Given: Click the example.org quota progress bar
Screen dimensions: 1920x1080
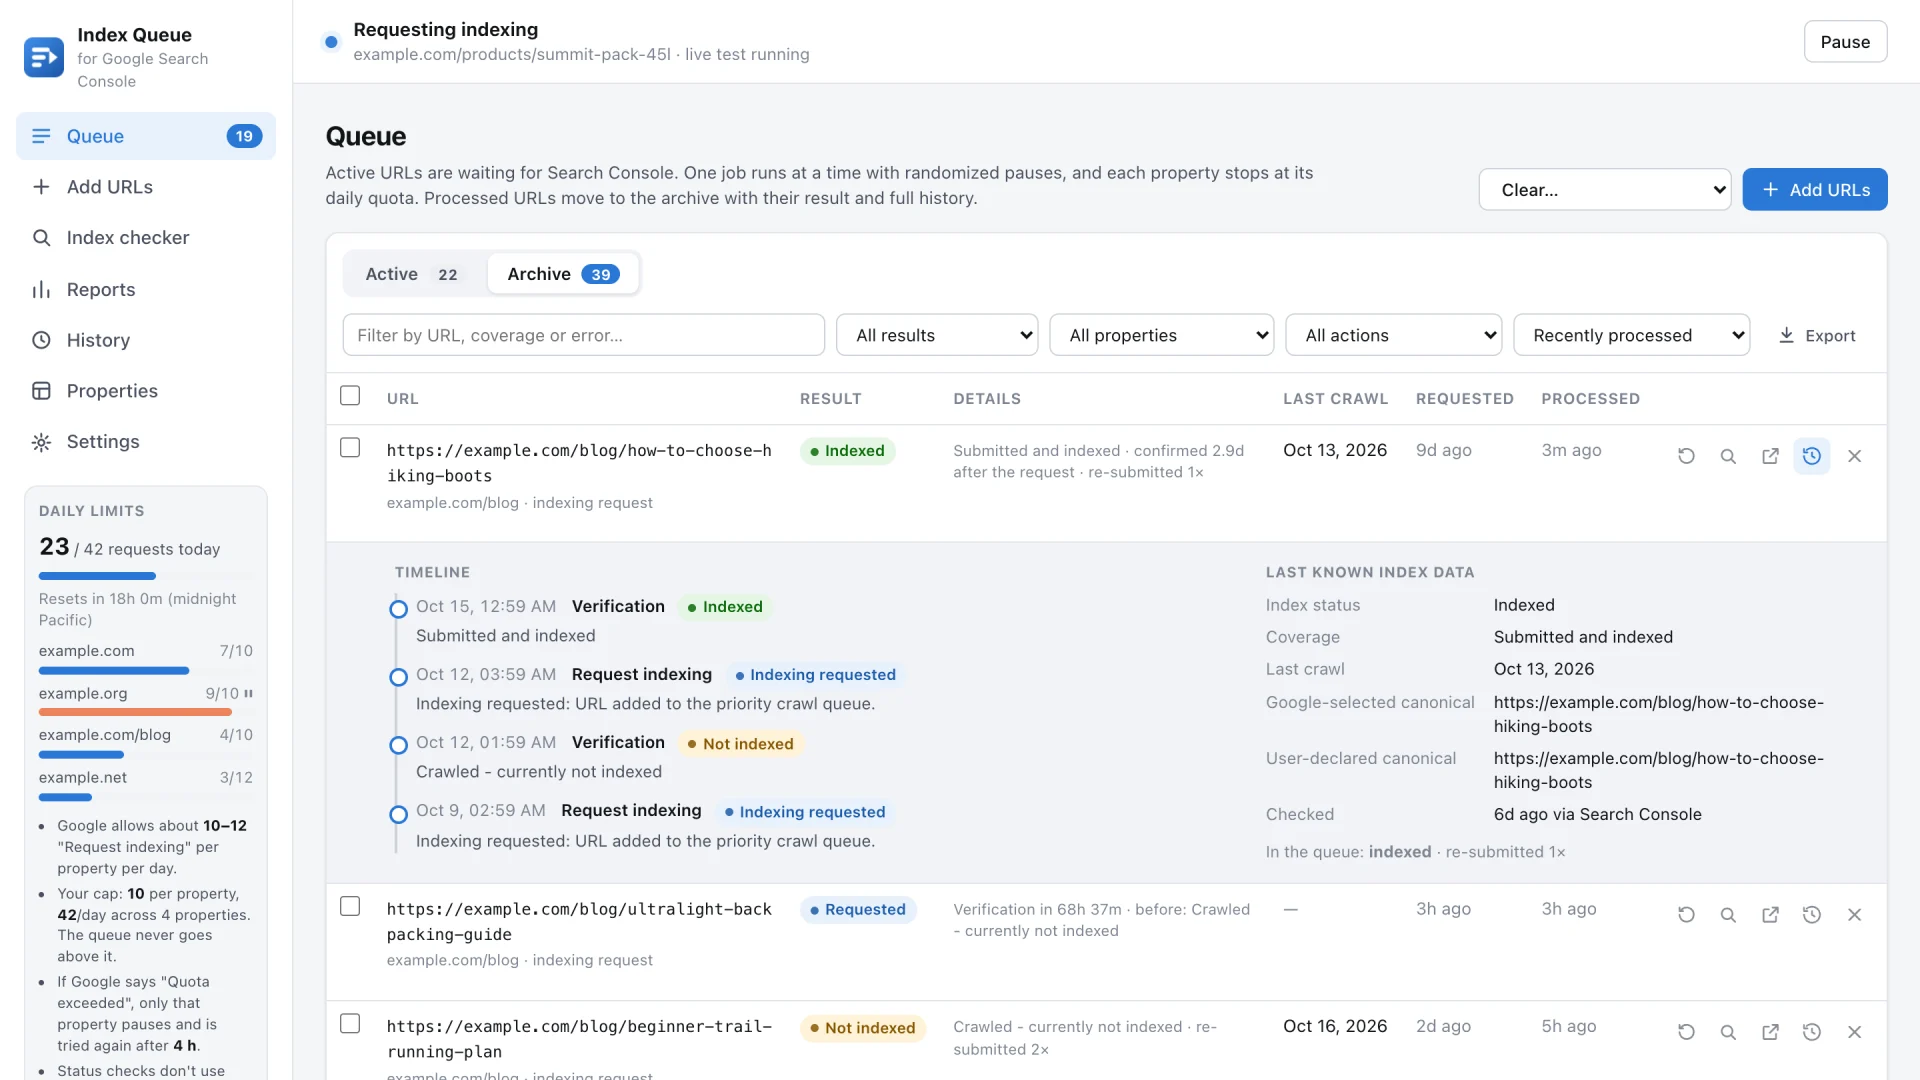Looking at the screenshot, I should point(146,712).
